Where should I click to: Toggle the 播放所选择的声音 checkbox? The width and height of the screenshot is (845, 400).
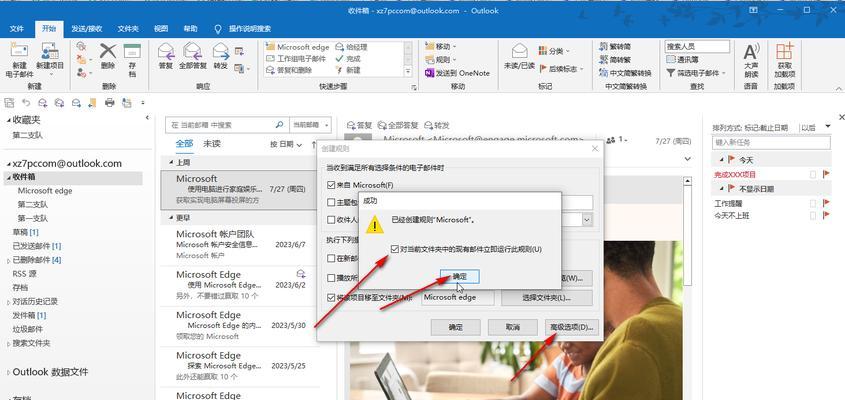(x=331, y=278)
